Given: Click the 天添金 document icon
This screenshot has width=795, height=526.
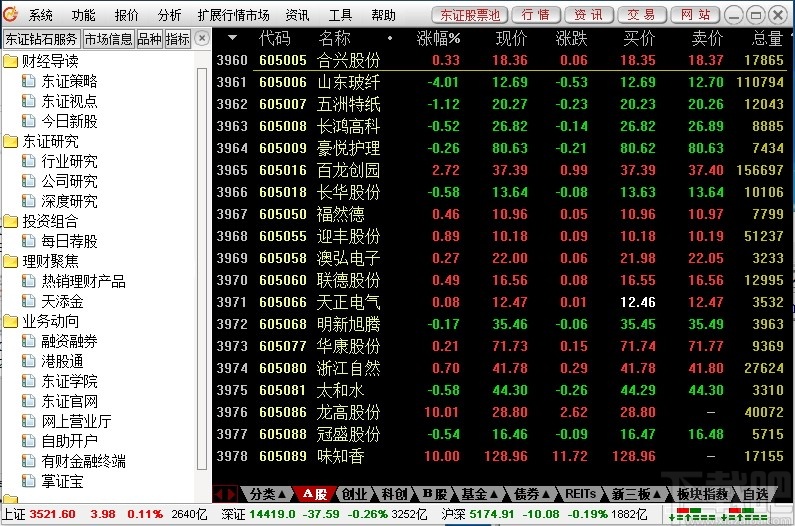Looking at the screenshot, I should (29, 301).
